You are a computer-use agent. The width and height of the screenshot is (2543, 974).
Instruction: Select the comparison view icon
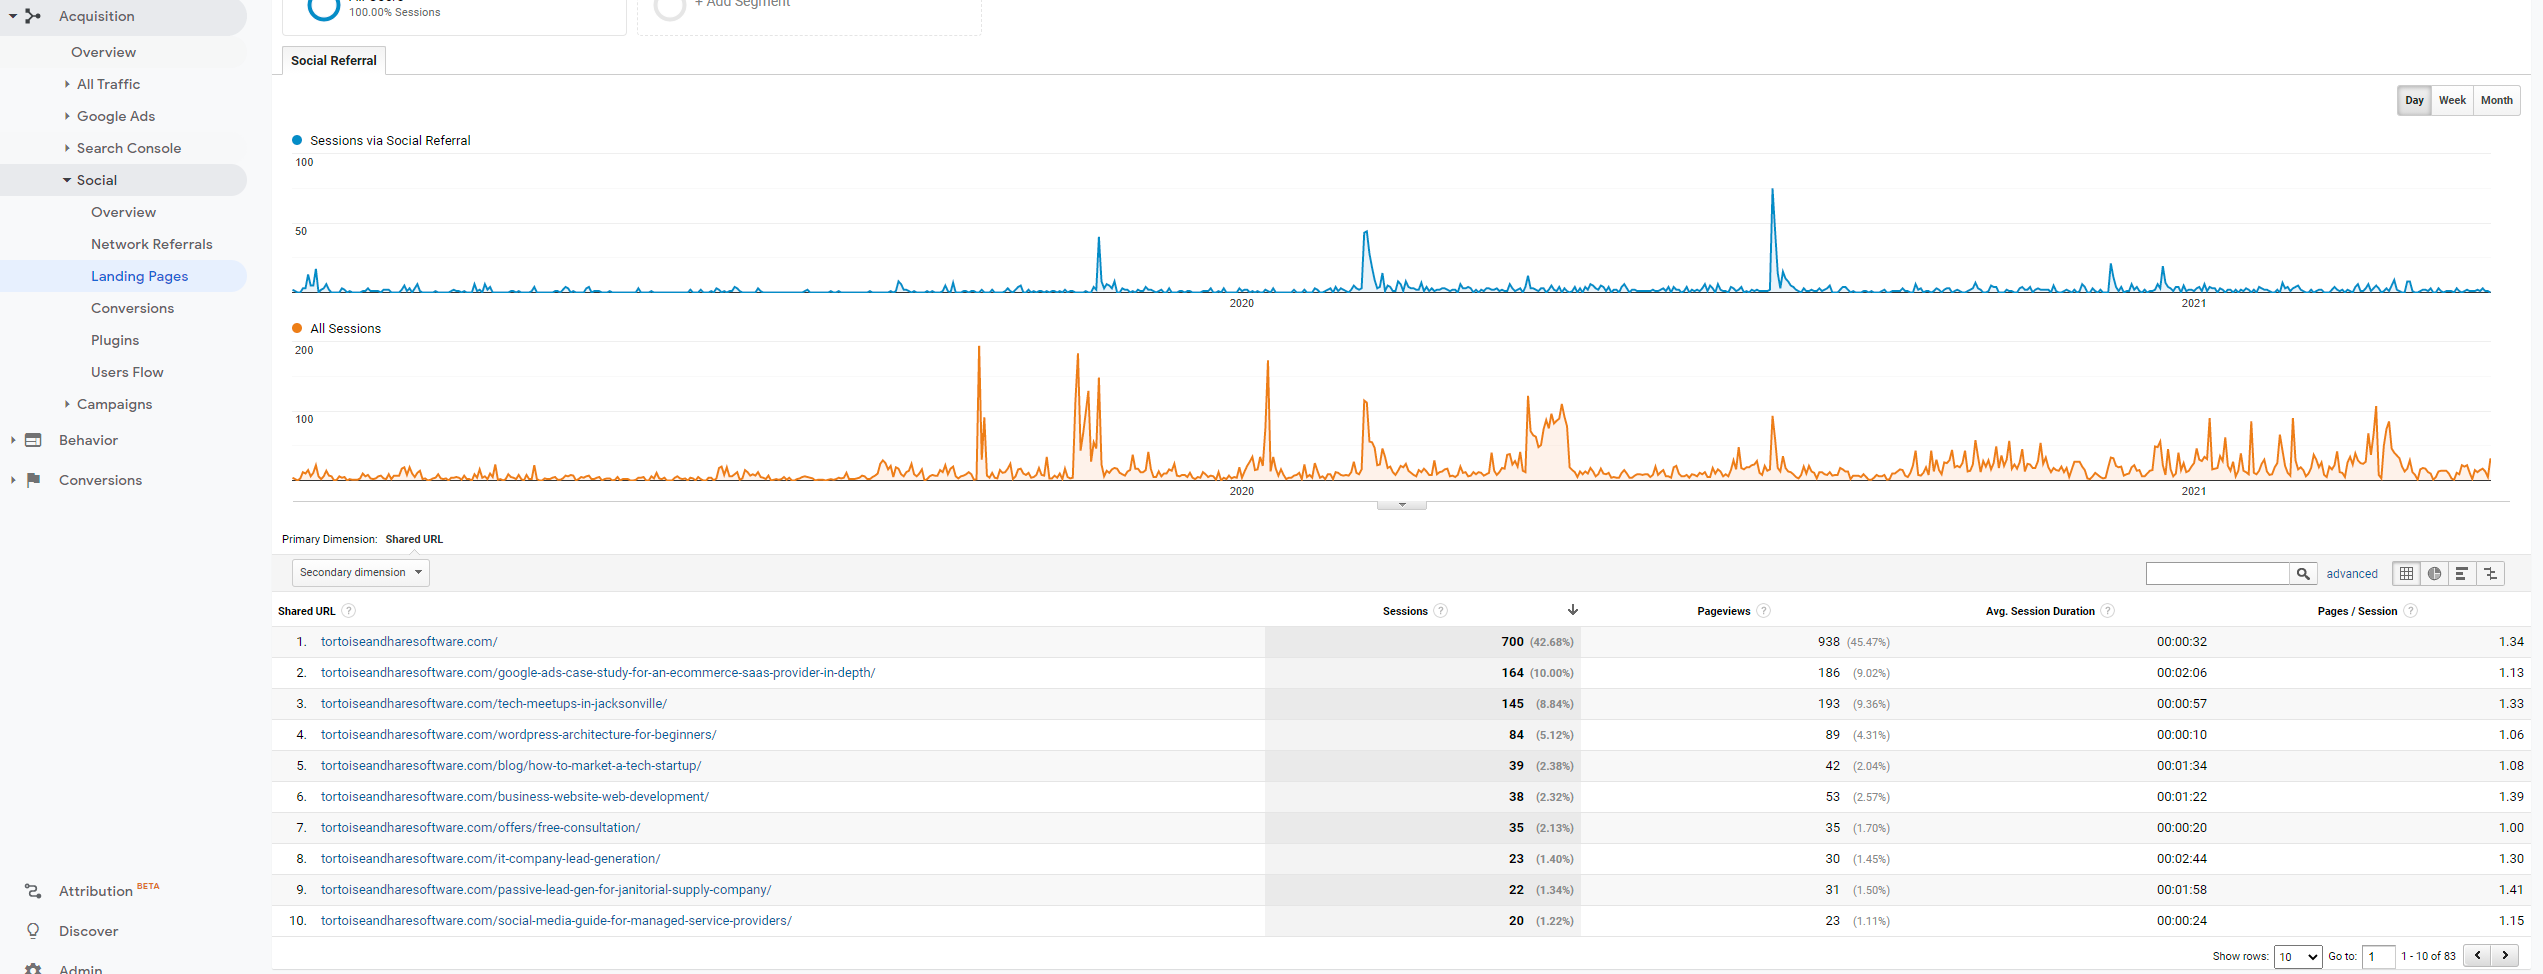point(2490,574)
